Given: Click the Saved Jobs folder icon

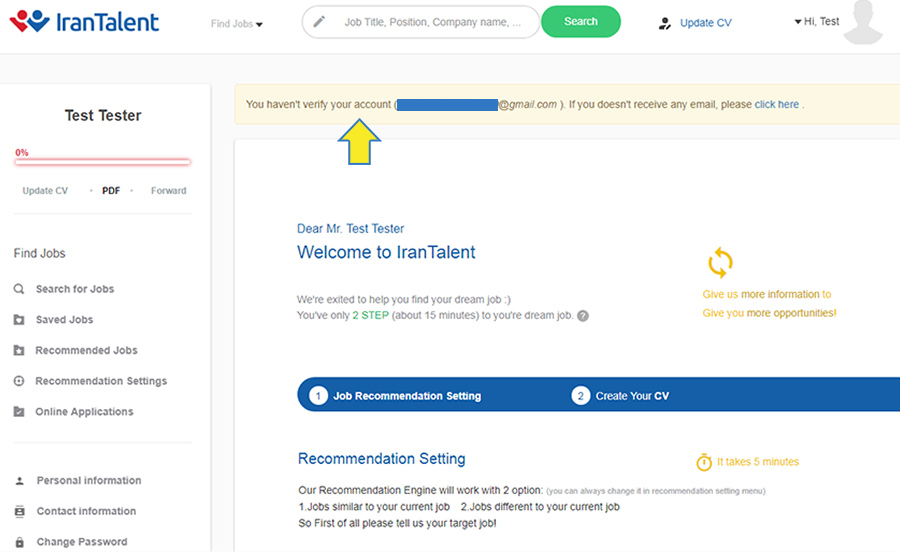Looking at the screenshot, I should tap(19, 320).
